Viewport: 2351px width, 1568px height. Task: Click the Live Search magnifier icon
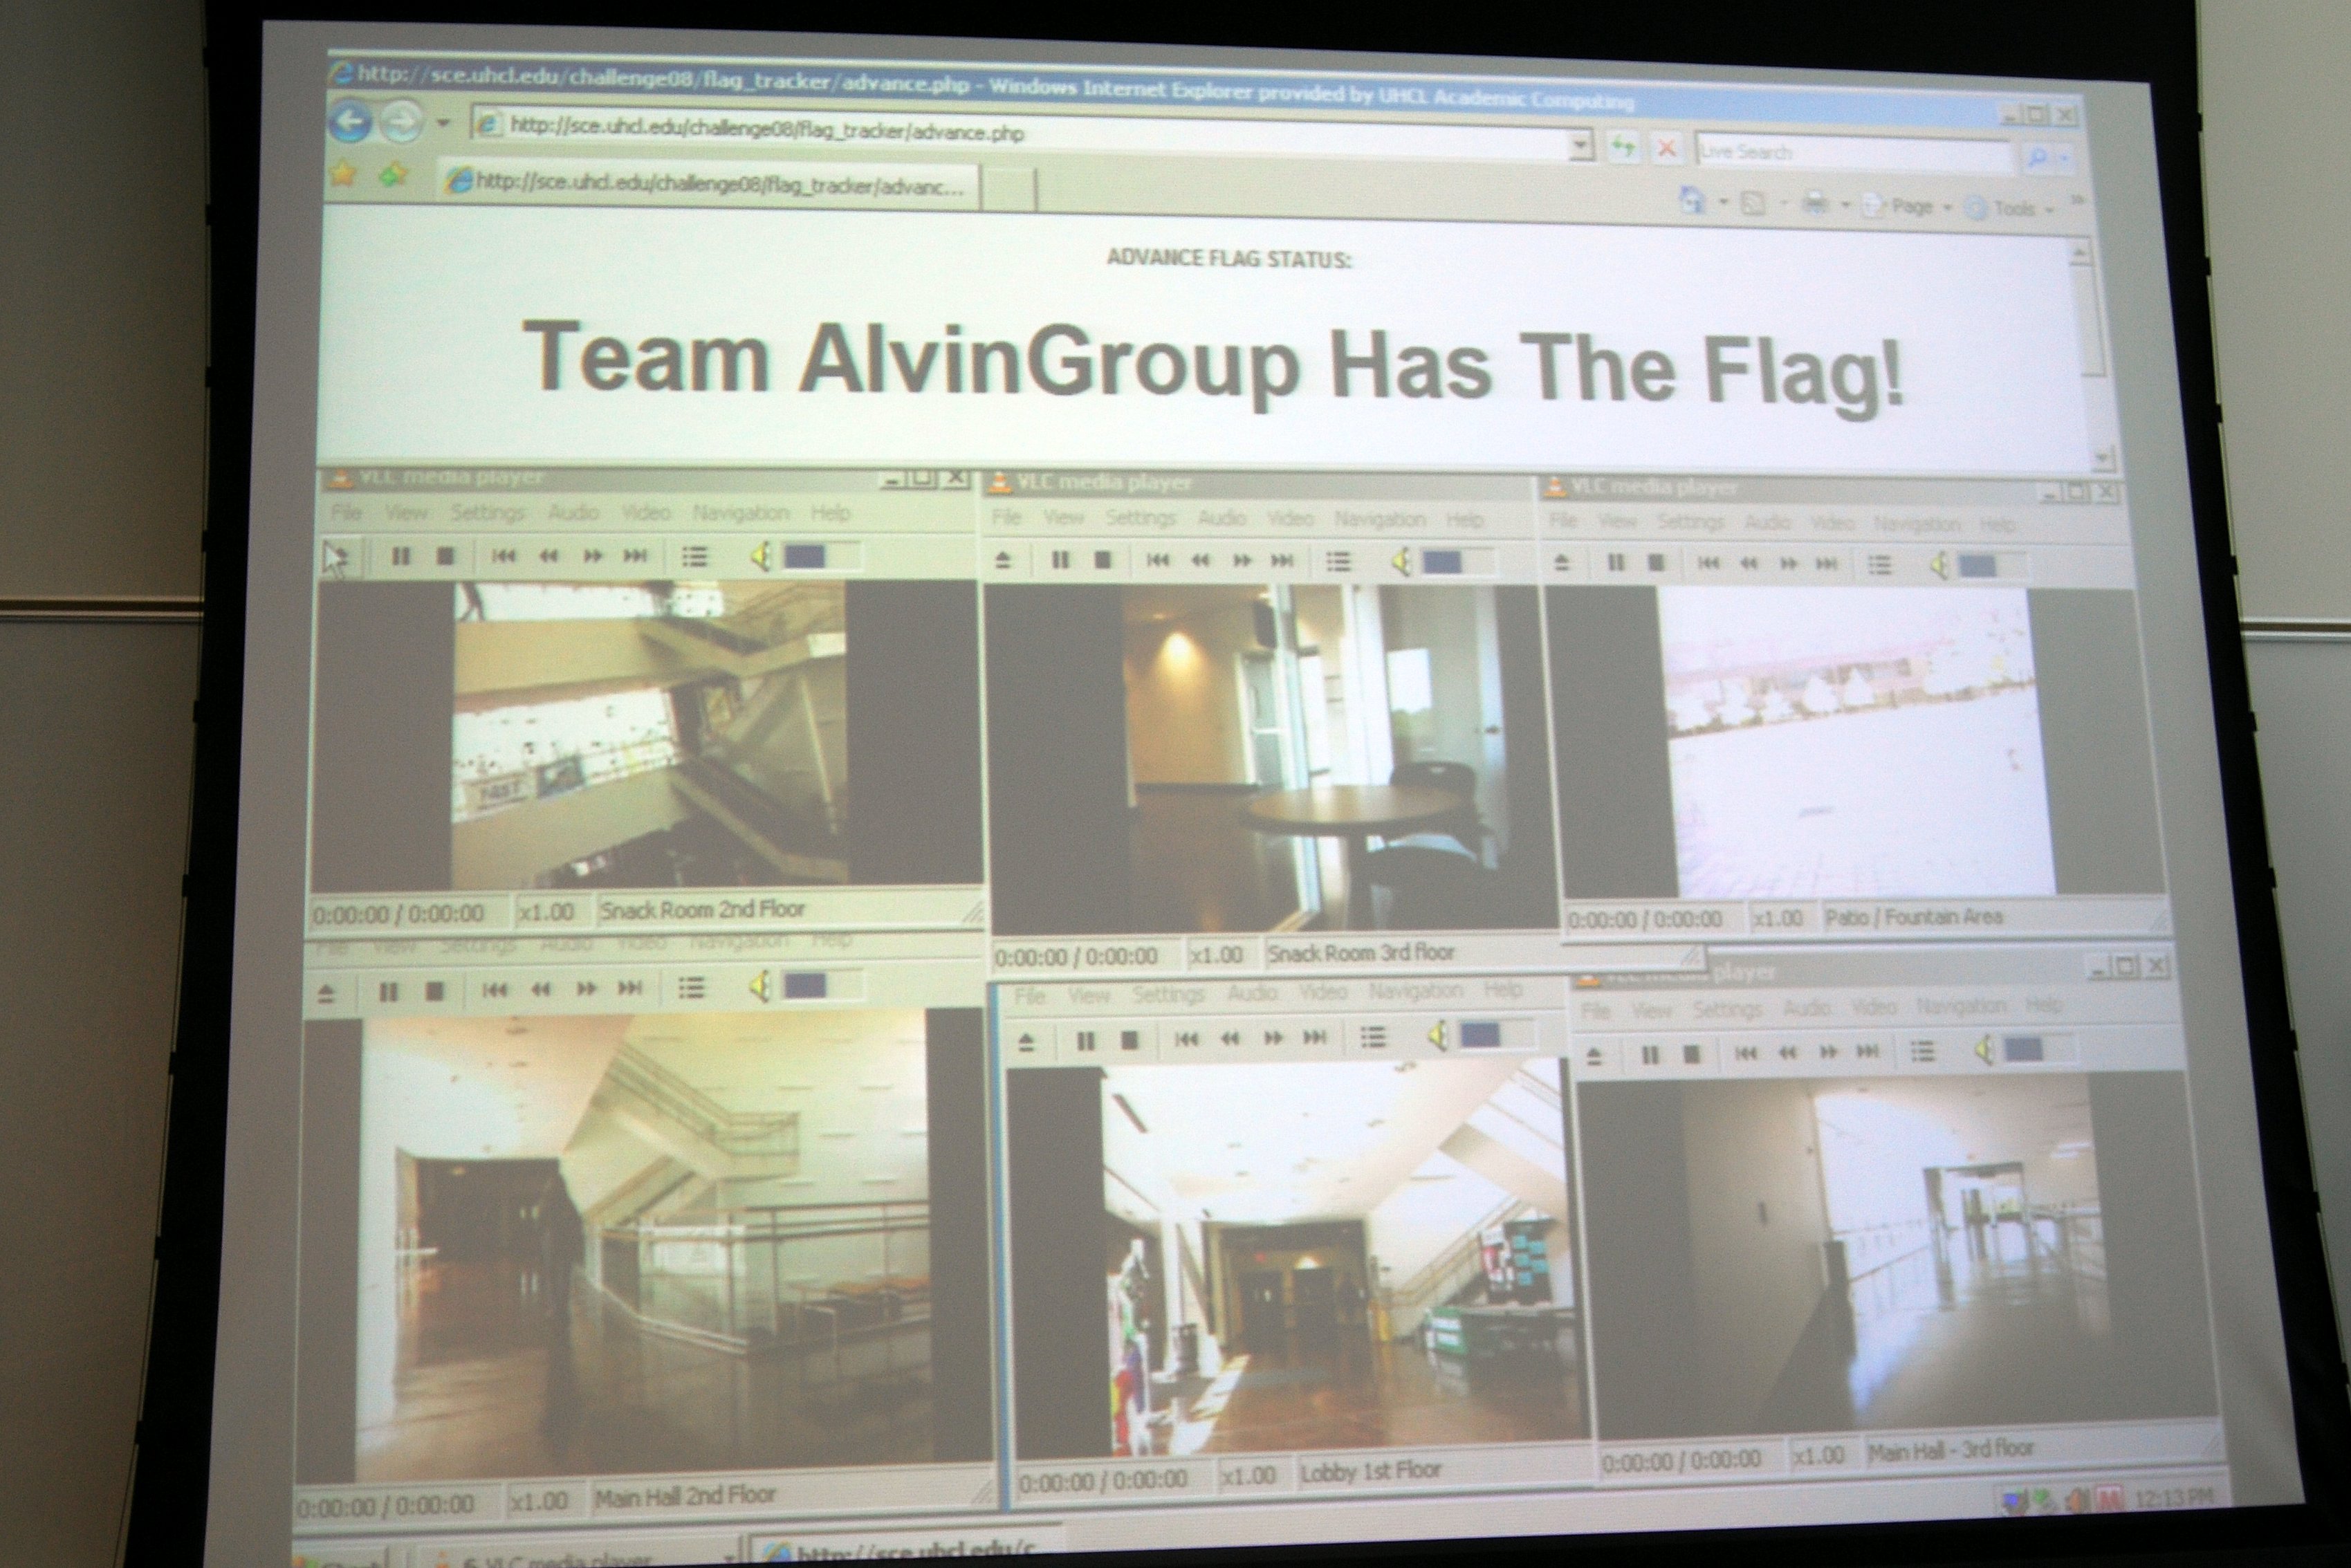pos(2036,157)
